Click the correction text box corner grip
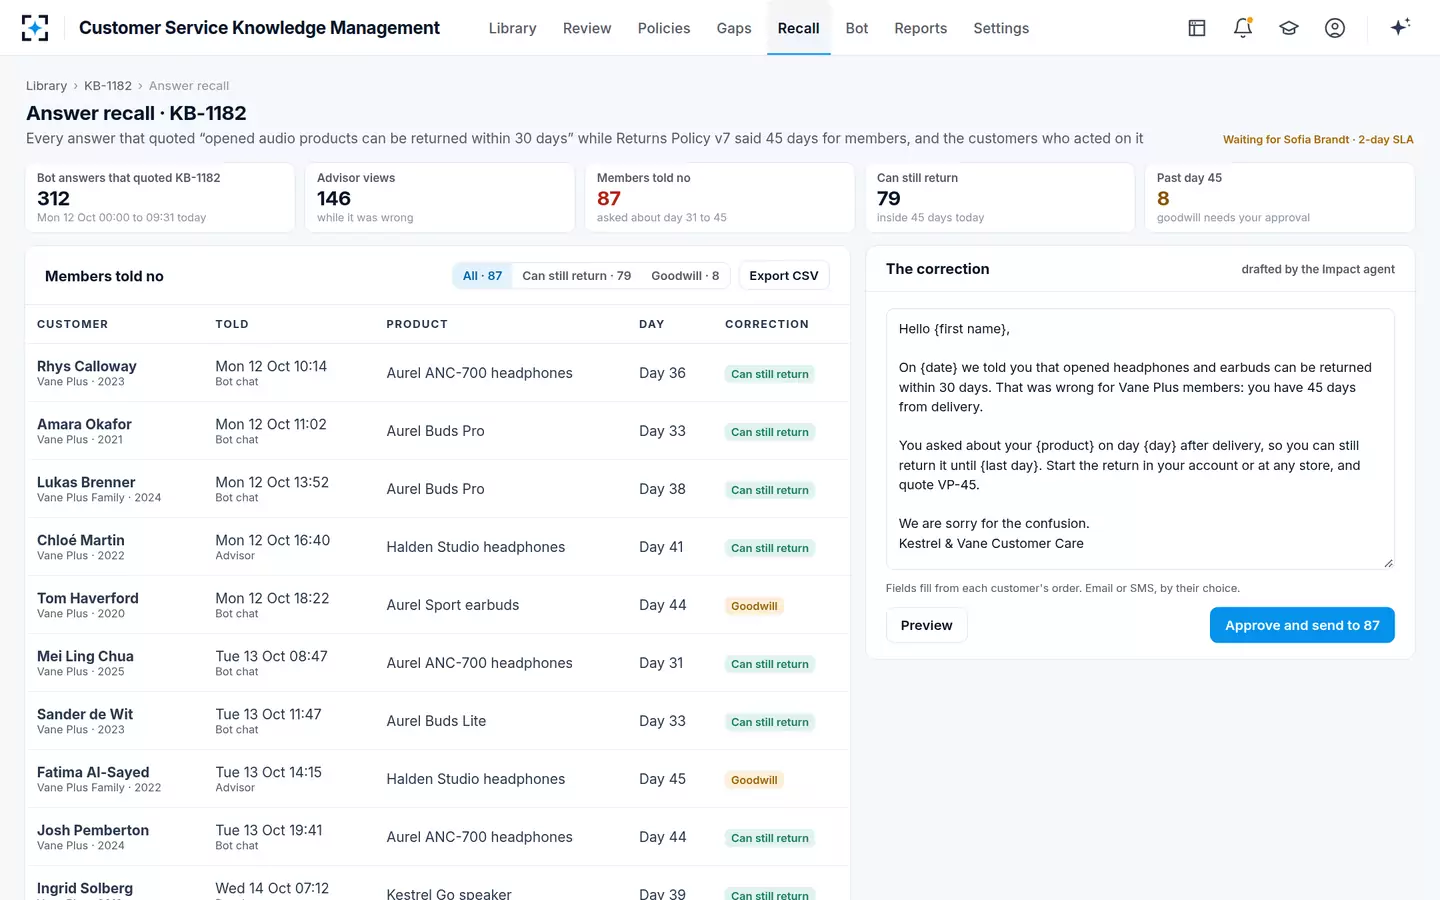Image resolution: width=1440 pixels, height=900 pixels. pyautogui.click(x=1388, y=563)
